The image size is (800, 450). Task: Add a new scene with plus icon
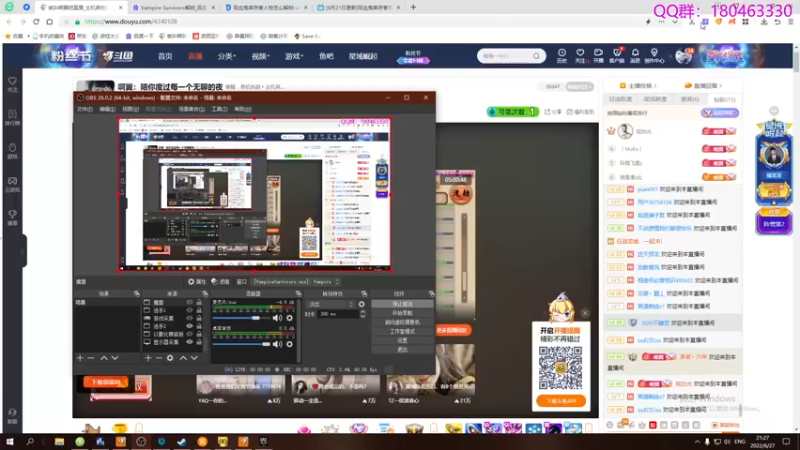click(x=80, y=358)
